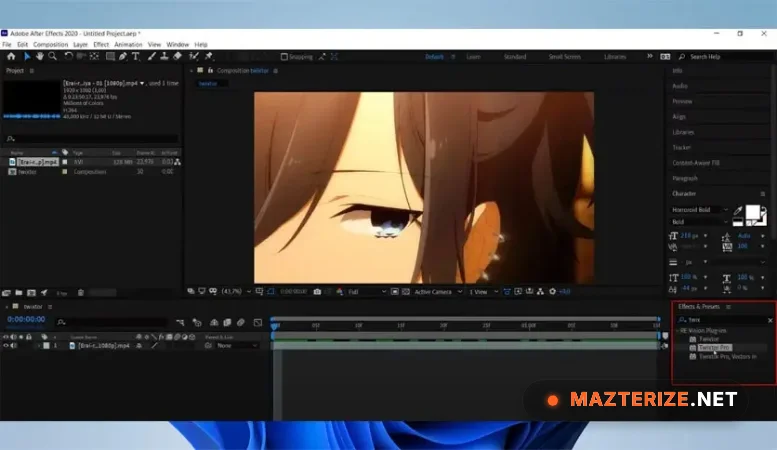Viewport: 777px width, 450px height.
Task: Select the Rotation tool
Action: click(68, 56)
